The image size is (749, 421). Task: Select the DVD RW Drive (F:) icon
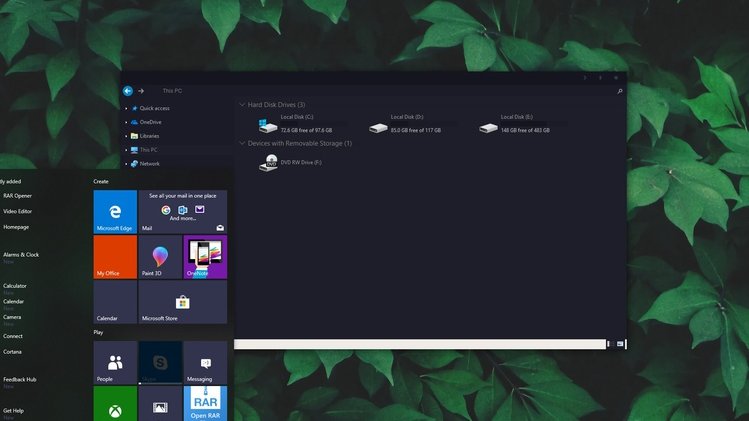268,163
